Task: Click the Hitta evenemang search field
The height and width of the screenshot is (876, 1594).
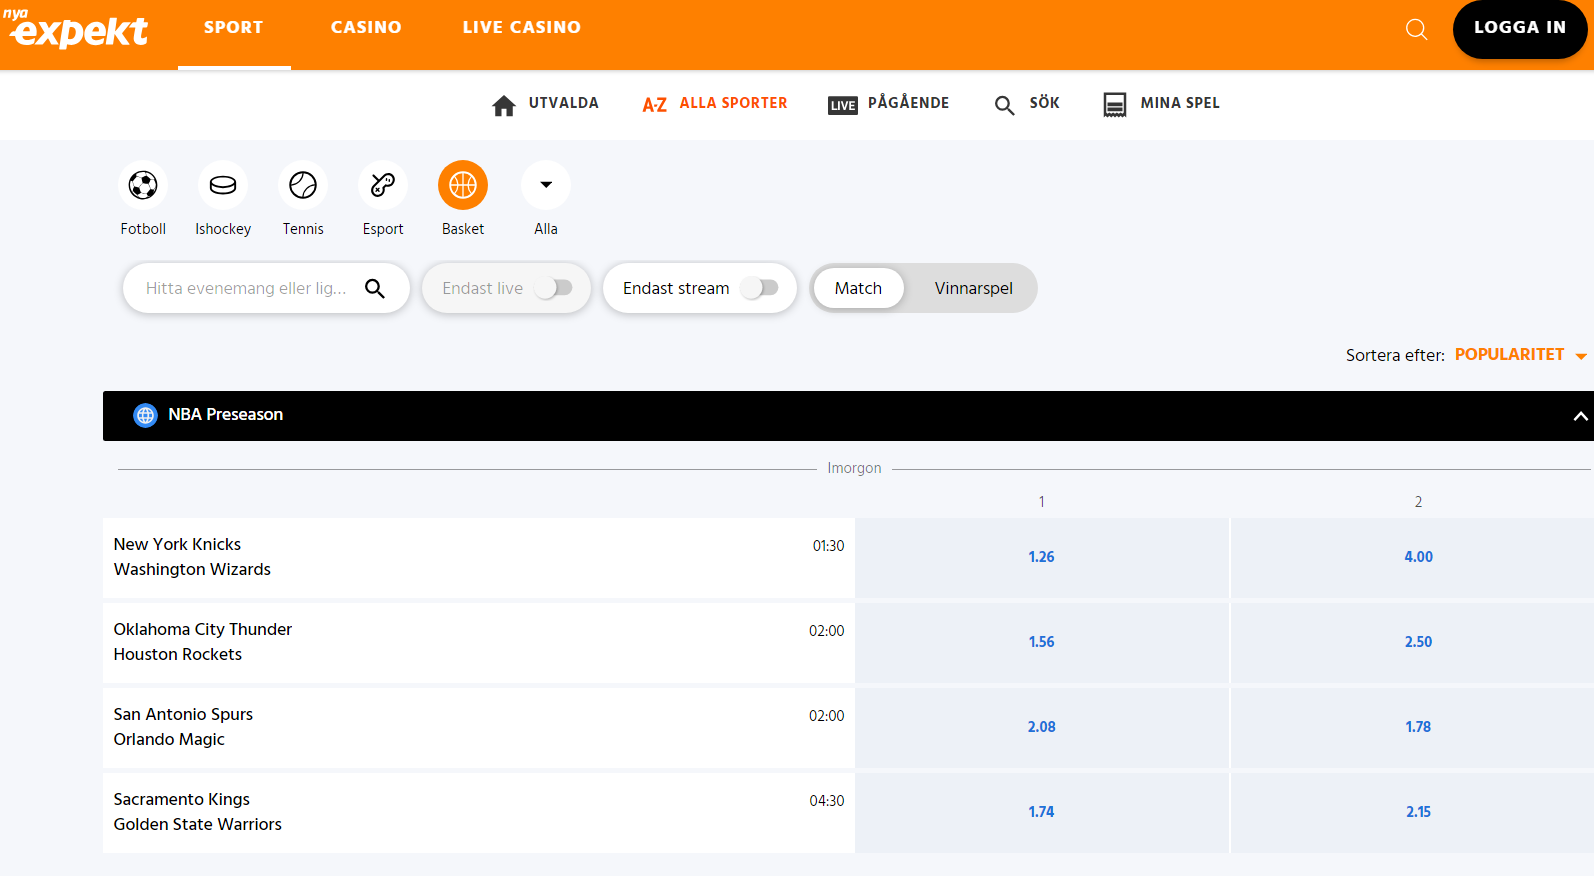Action: [x=246, y=288]
